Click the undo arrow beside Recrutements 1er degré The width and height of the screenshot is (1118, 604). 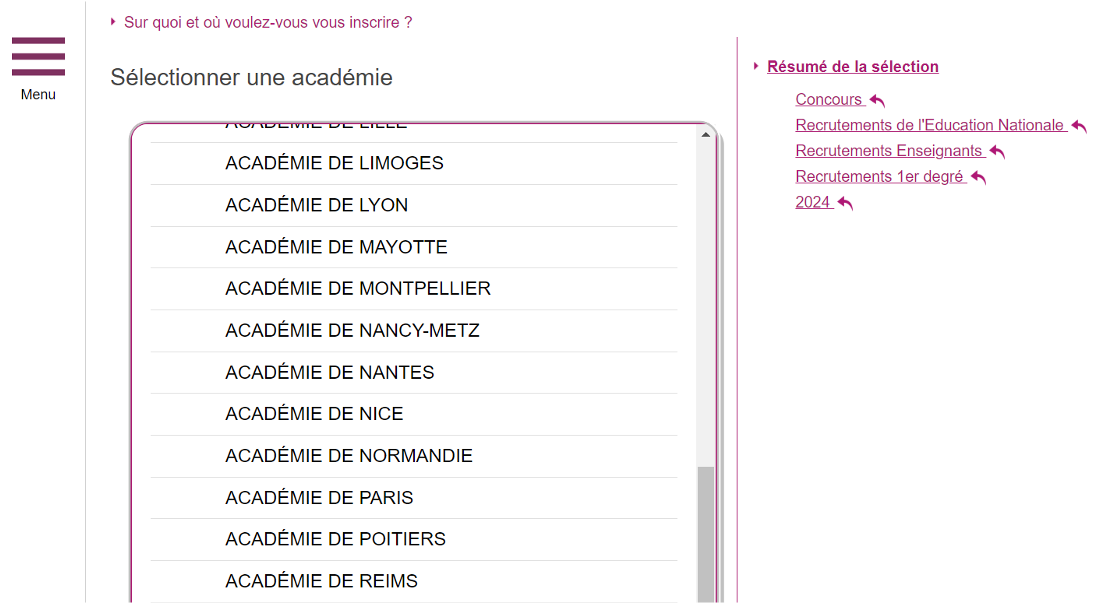pyautogui.click(x=978, y=178)
